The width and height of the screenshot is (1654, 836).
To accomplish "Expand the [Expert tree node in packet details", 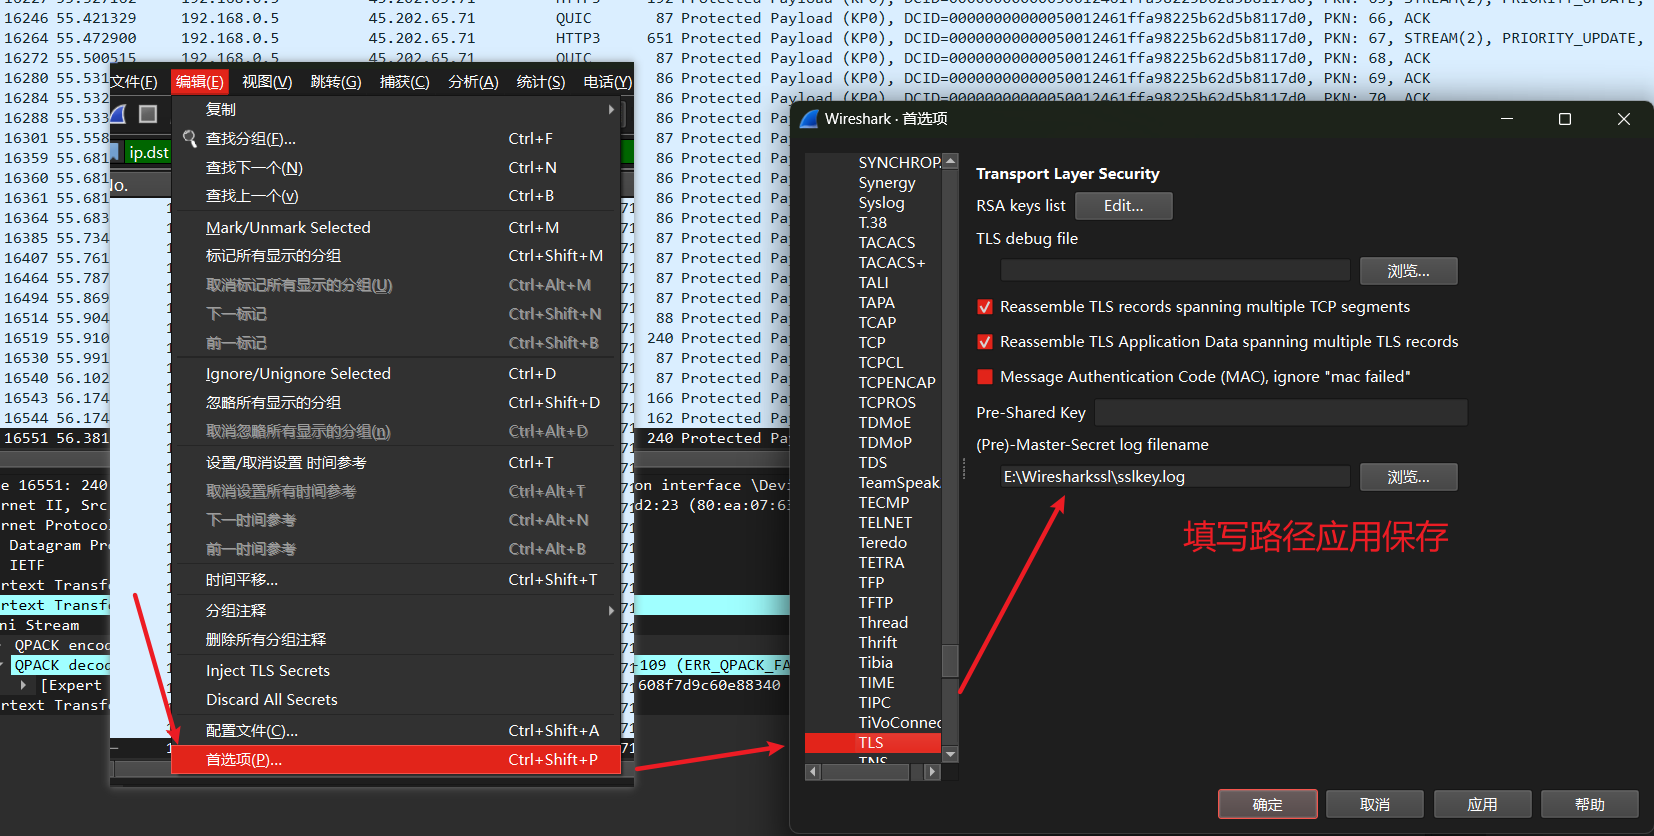I will (23, 685).
